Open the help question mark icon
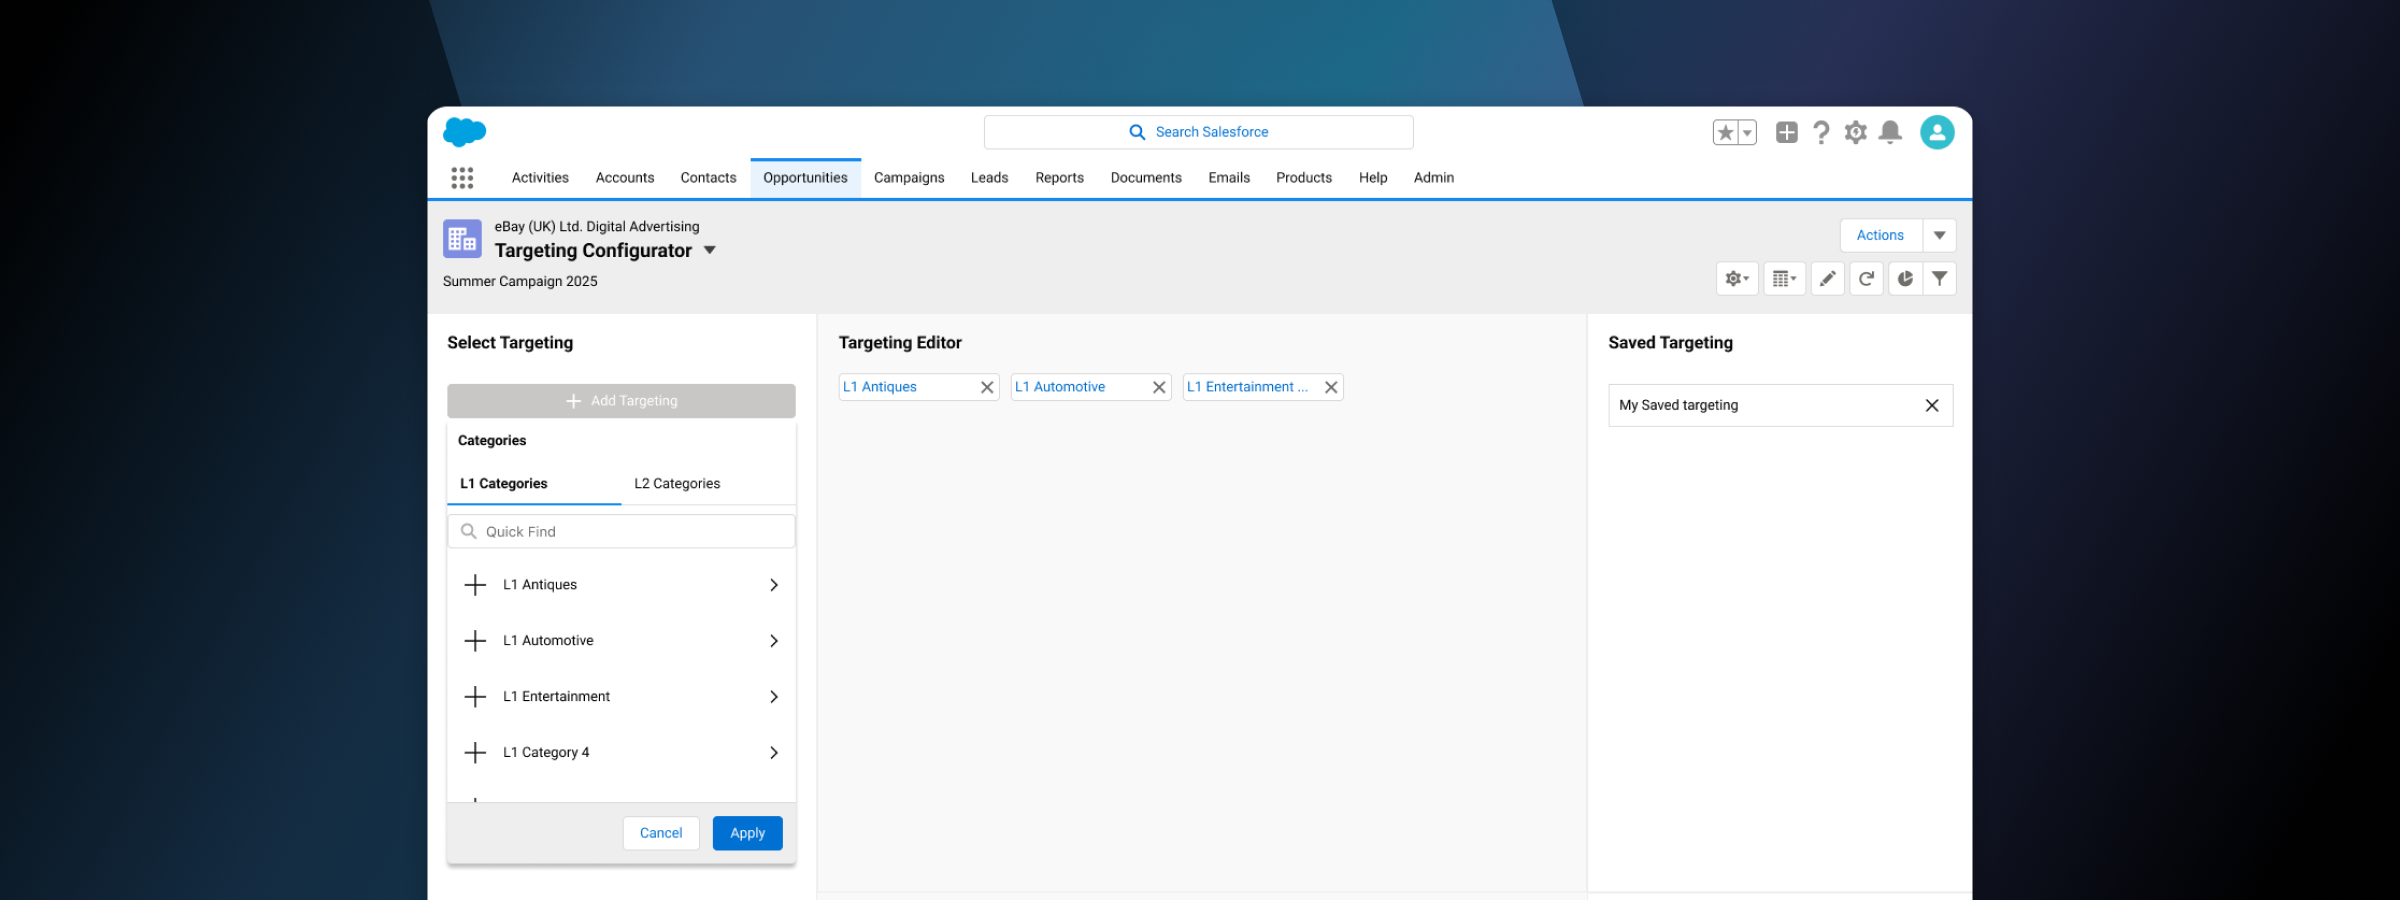 pos(1821,132)
